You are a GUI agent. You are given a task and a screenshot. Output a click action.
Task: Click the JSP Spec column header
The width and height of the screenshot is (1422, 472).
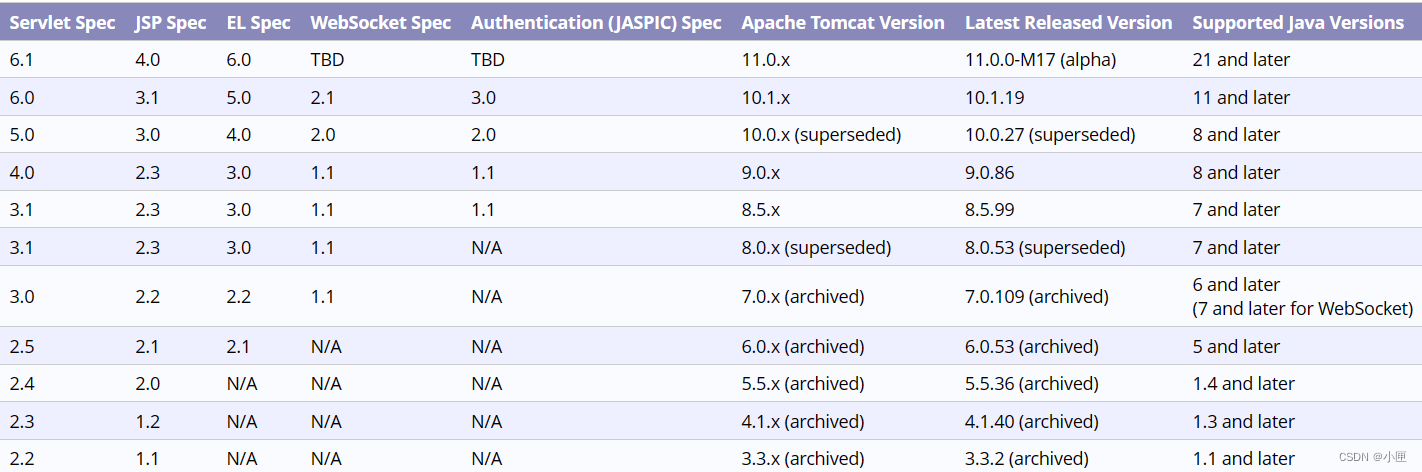coord(170,22)
